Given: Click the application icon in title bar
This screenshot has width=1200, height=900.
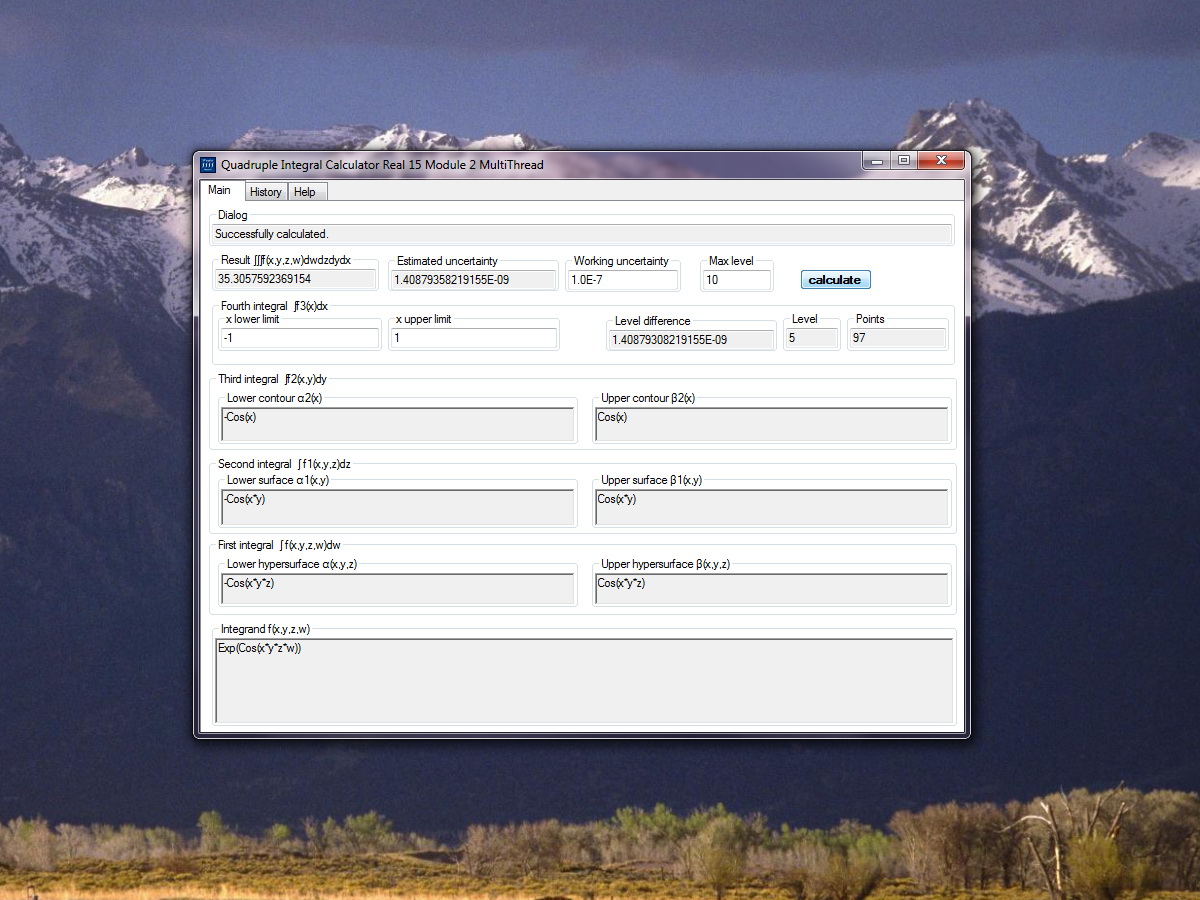Looking at the screenshot, I should (208, 164).
